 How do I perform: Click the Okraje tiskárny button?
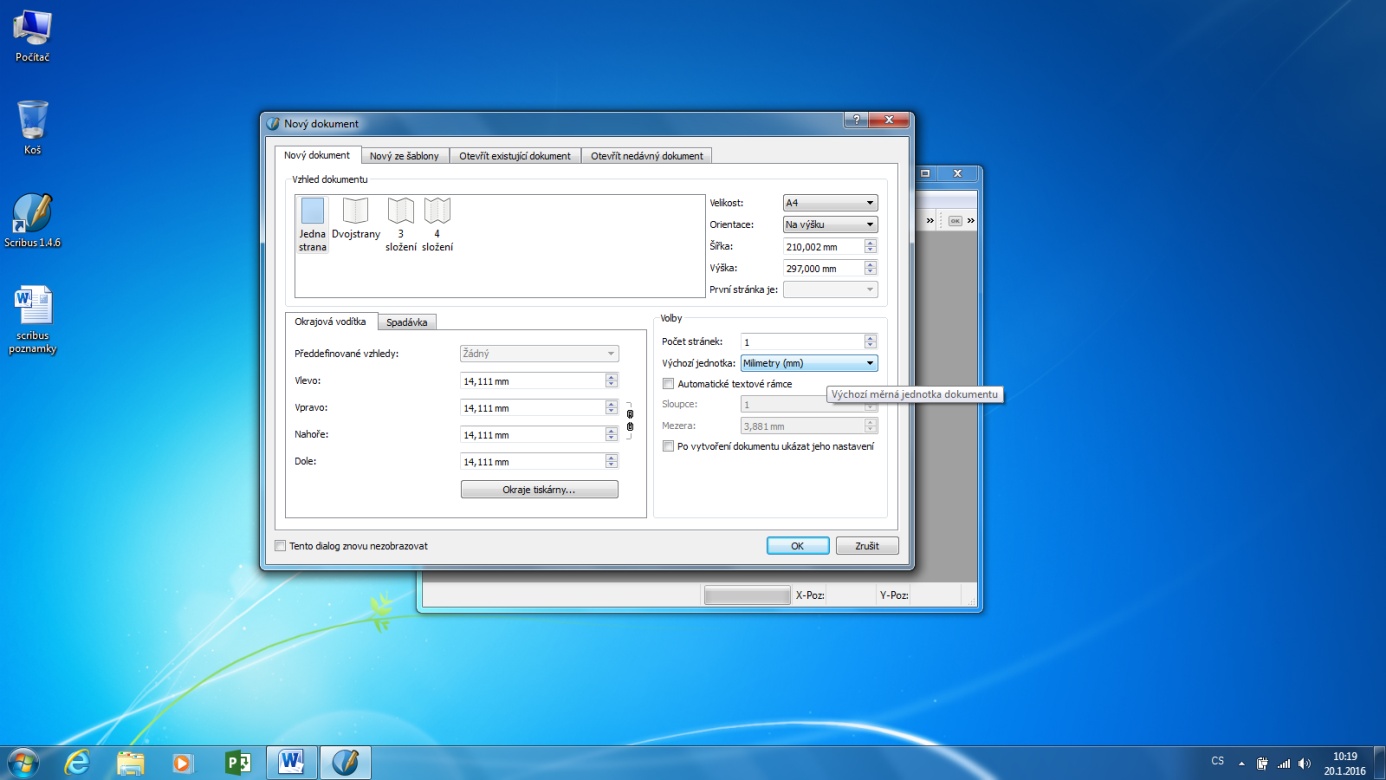[539, 490]
